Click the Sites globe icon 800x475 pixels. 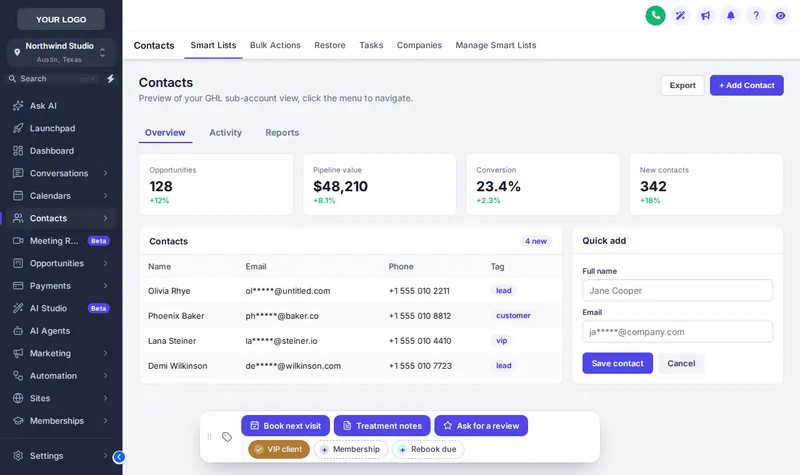(18, 398)
